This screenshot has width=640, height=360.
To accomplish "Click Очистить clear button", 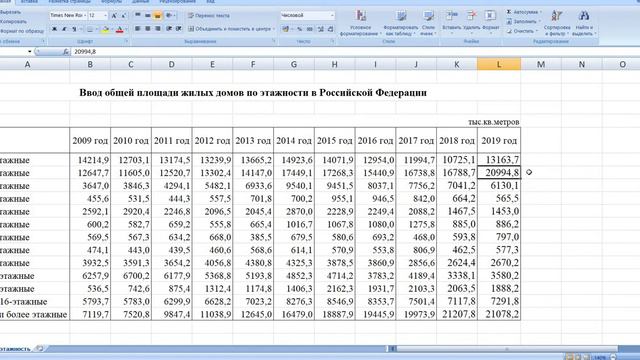I will pos(522,31).
